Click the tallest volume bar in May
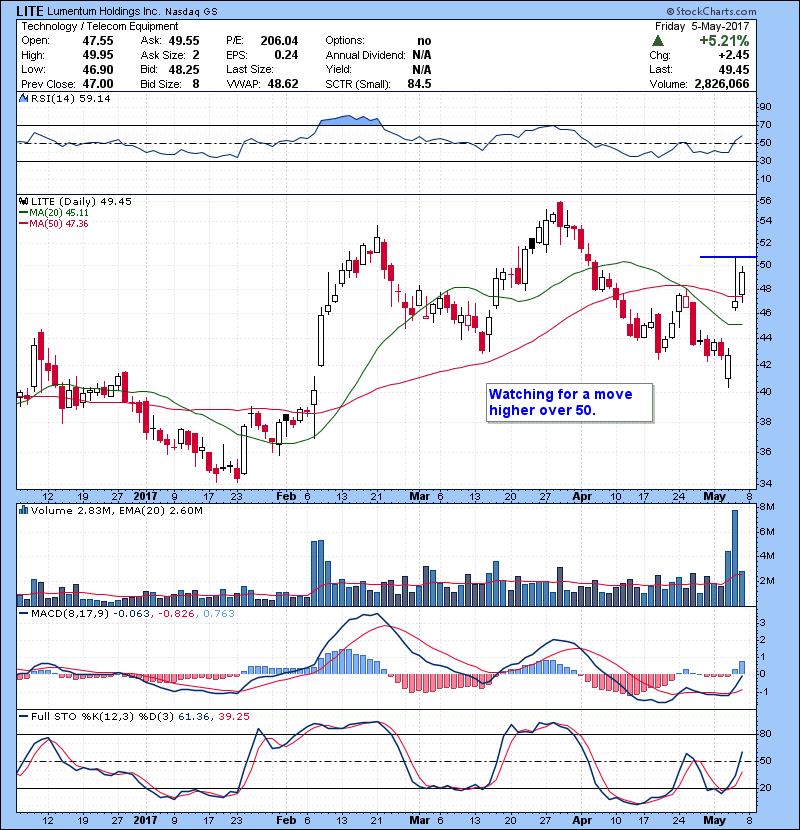This screenshot has width=800, height=830. pyautogui.click(x=735, y=558)
